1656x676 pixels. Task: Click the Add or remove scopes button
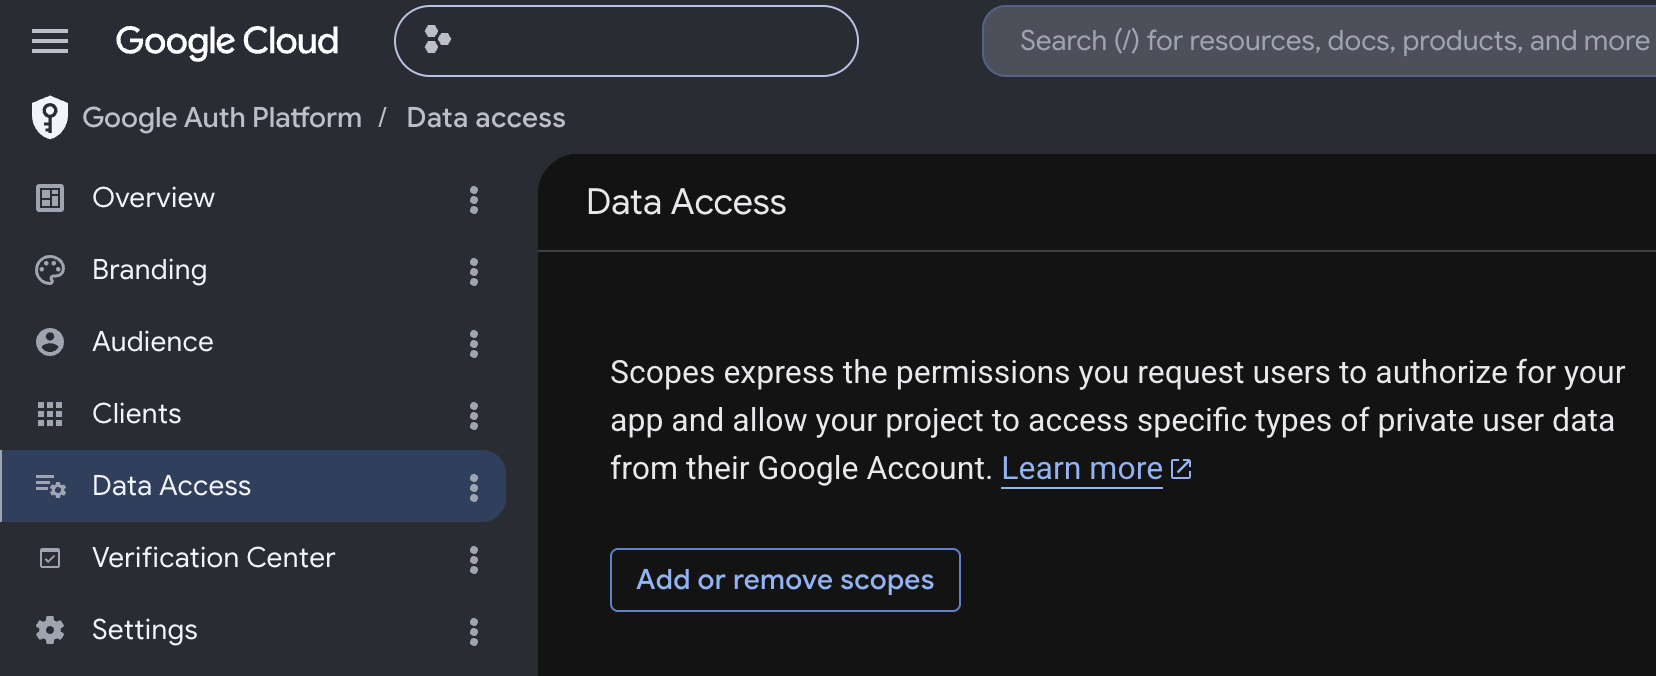(x=785, y=580)
